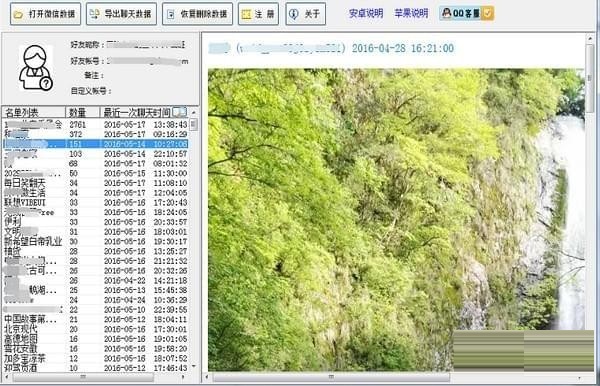Click the up arrow of contact list scrollbar

[194, 112]
